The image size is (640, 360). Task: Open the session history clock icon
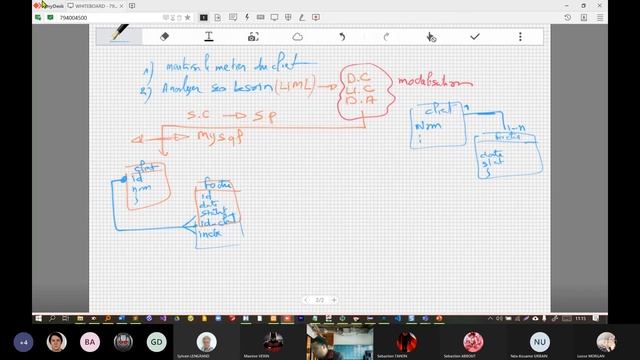point(567,17)
